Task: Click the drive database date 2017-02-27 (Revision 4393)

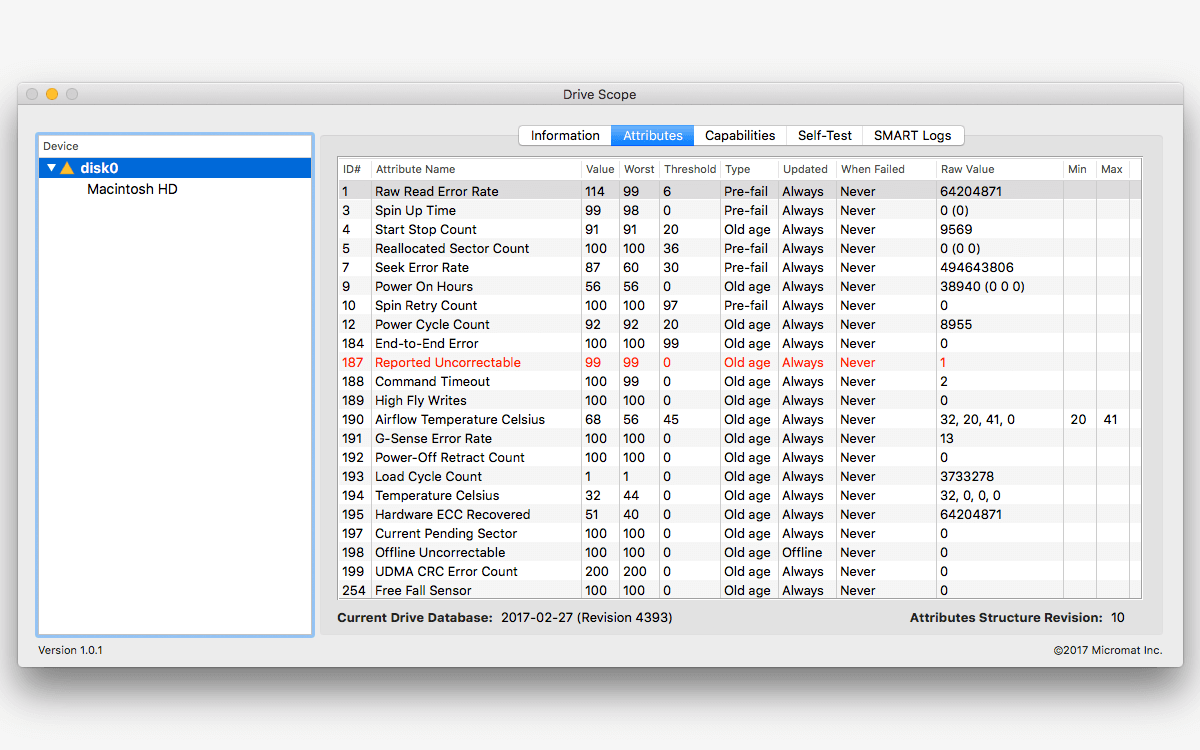Action: [585, 618]
